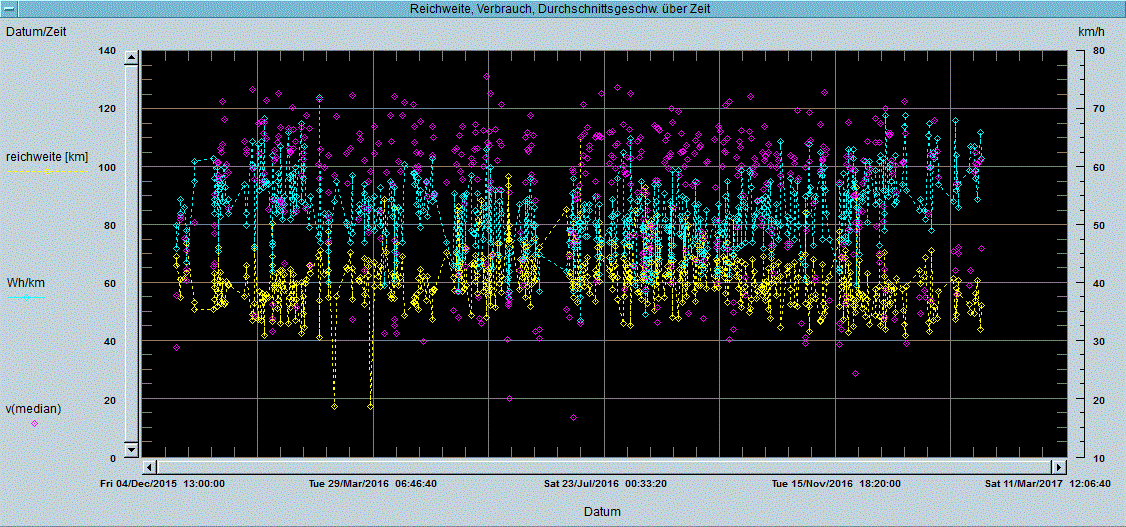Click the 'Datum/Zeit' label at top left
This screenshot has height=527, width=1126.
click(x=38, y=31)
